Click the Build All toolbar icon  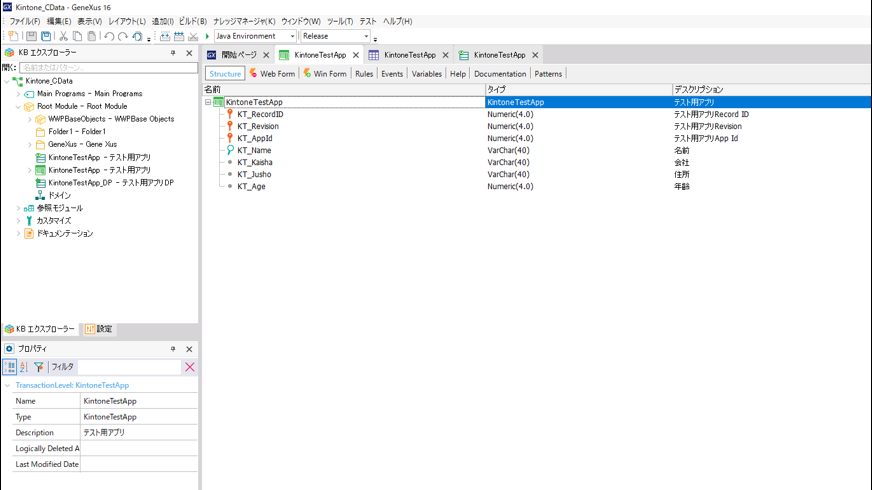(165, 36)
